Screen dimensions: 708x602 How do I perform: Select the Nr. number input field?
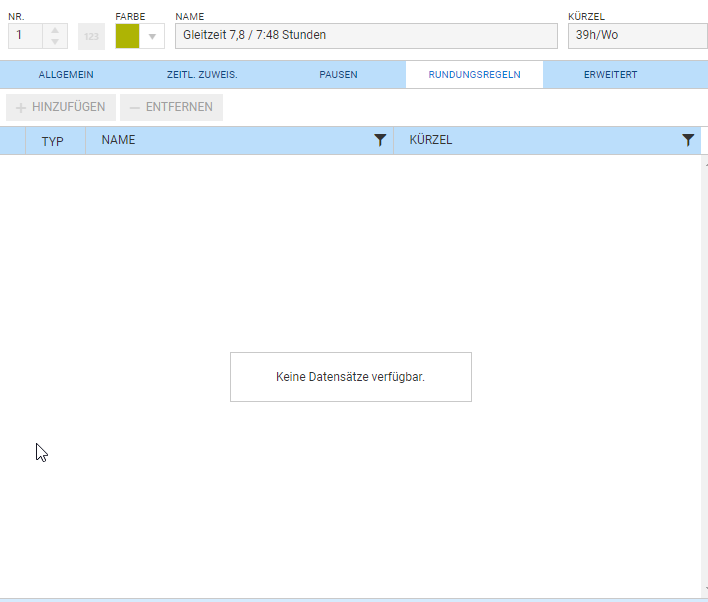(x=26, y=35)
